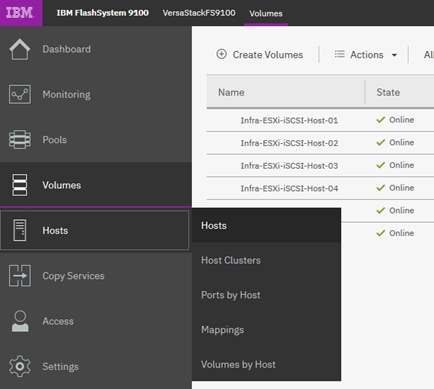Open the Pools menu label
This screenshot has width=434, height=389.
(55, 140)
